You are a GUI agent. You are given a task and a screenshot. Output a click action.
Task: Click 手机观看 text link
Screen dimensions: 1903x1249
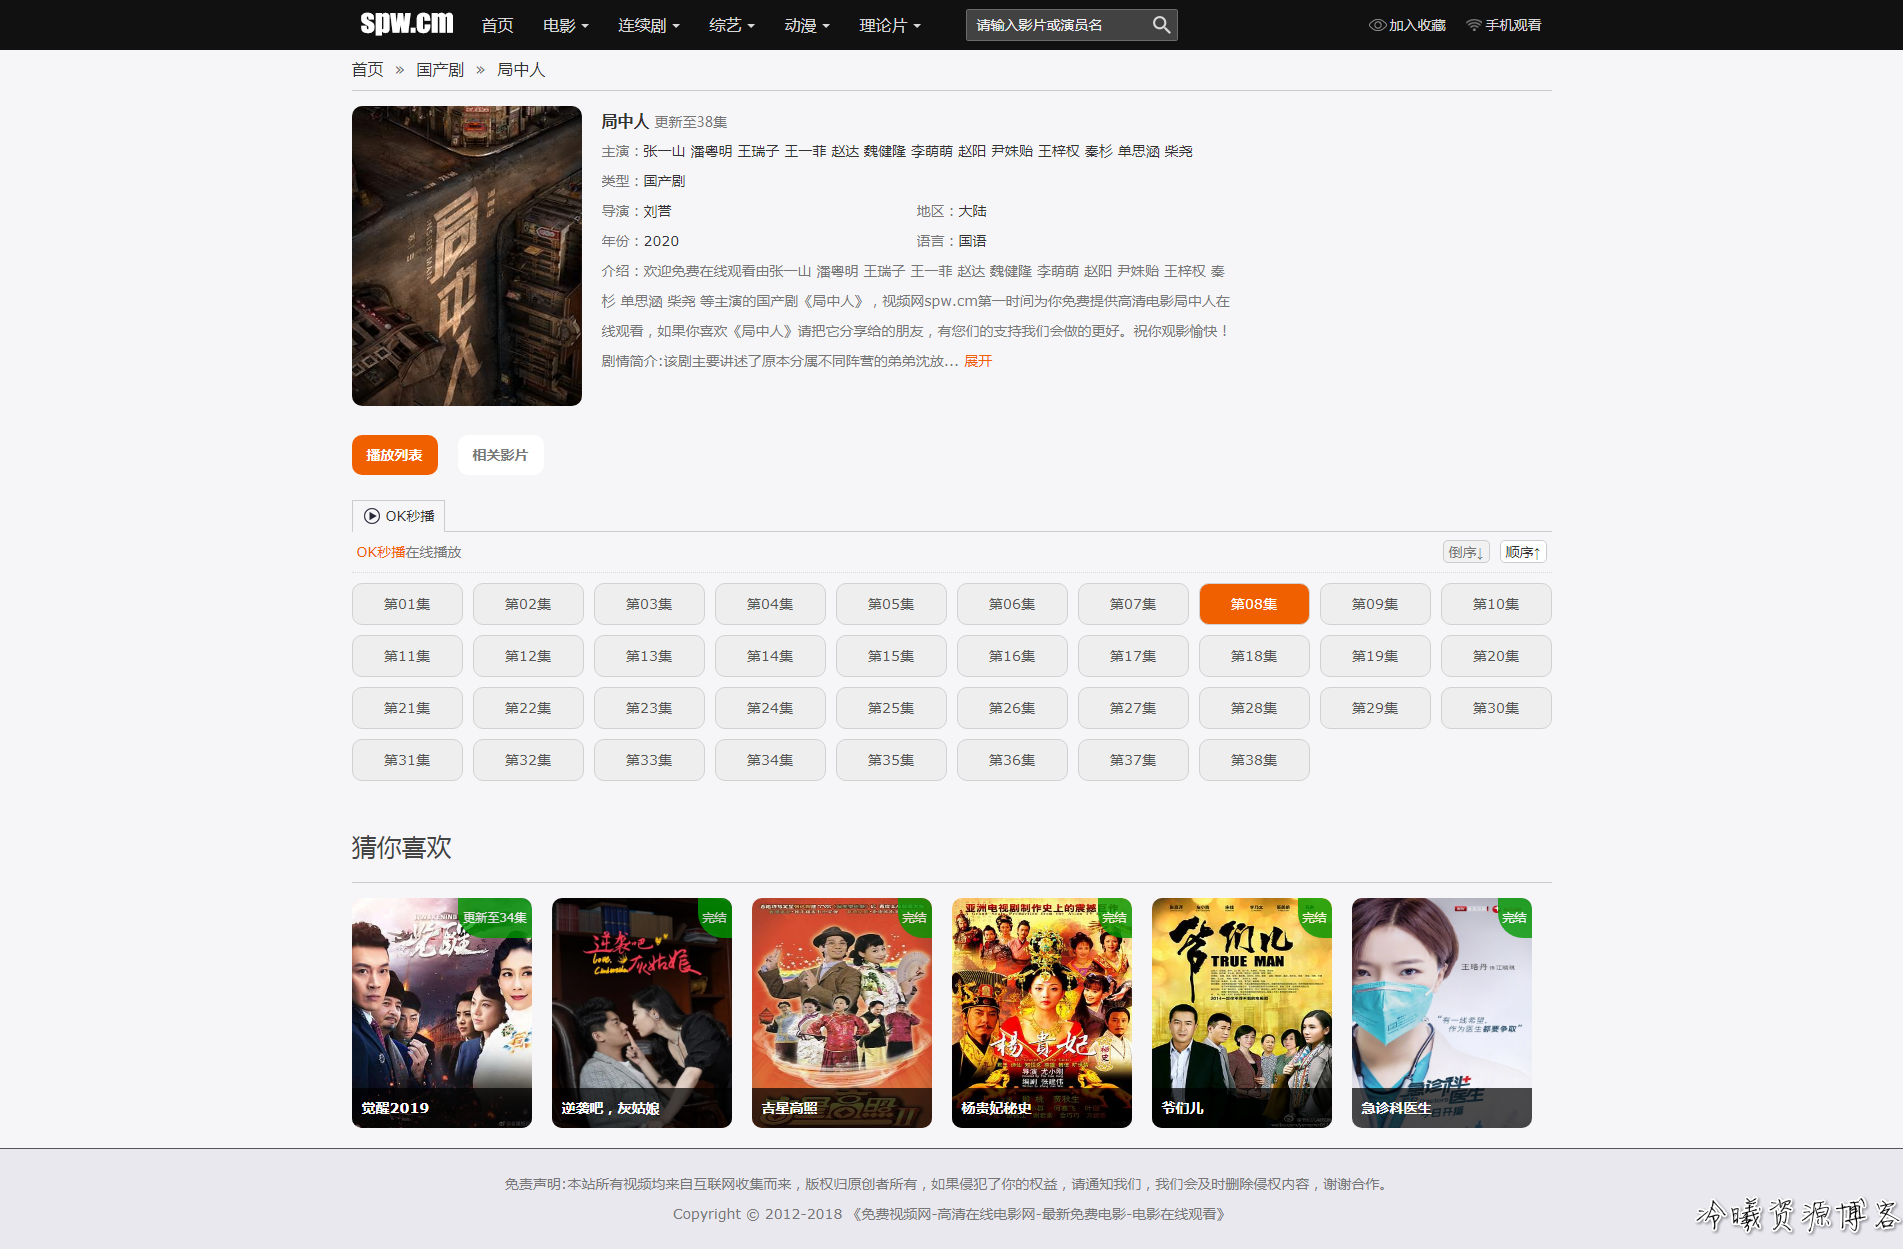pos(1513,25)
